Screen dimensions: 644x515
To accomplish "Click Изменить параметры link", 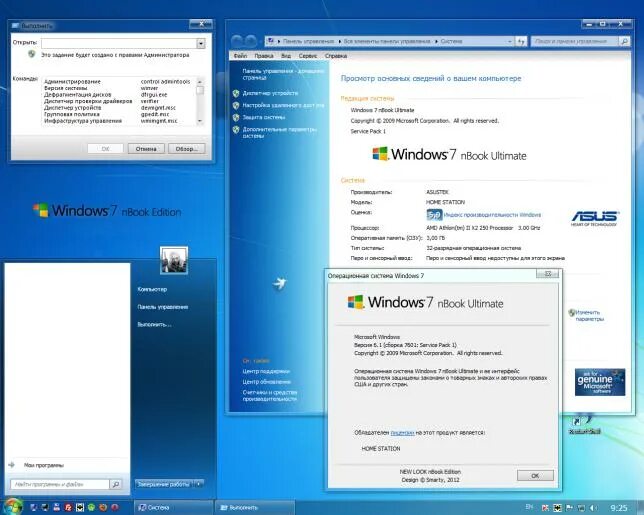I will pos(590,315).
